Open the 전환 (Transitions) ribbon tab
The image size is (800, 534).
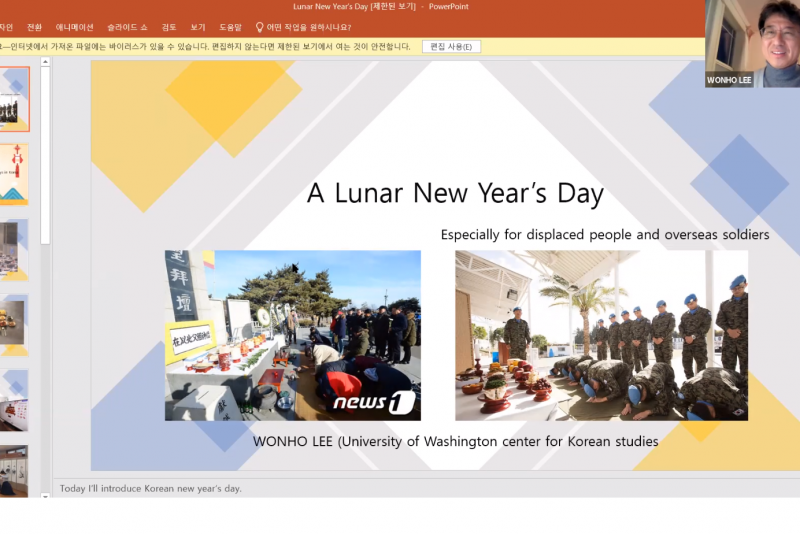coord(34,27)
